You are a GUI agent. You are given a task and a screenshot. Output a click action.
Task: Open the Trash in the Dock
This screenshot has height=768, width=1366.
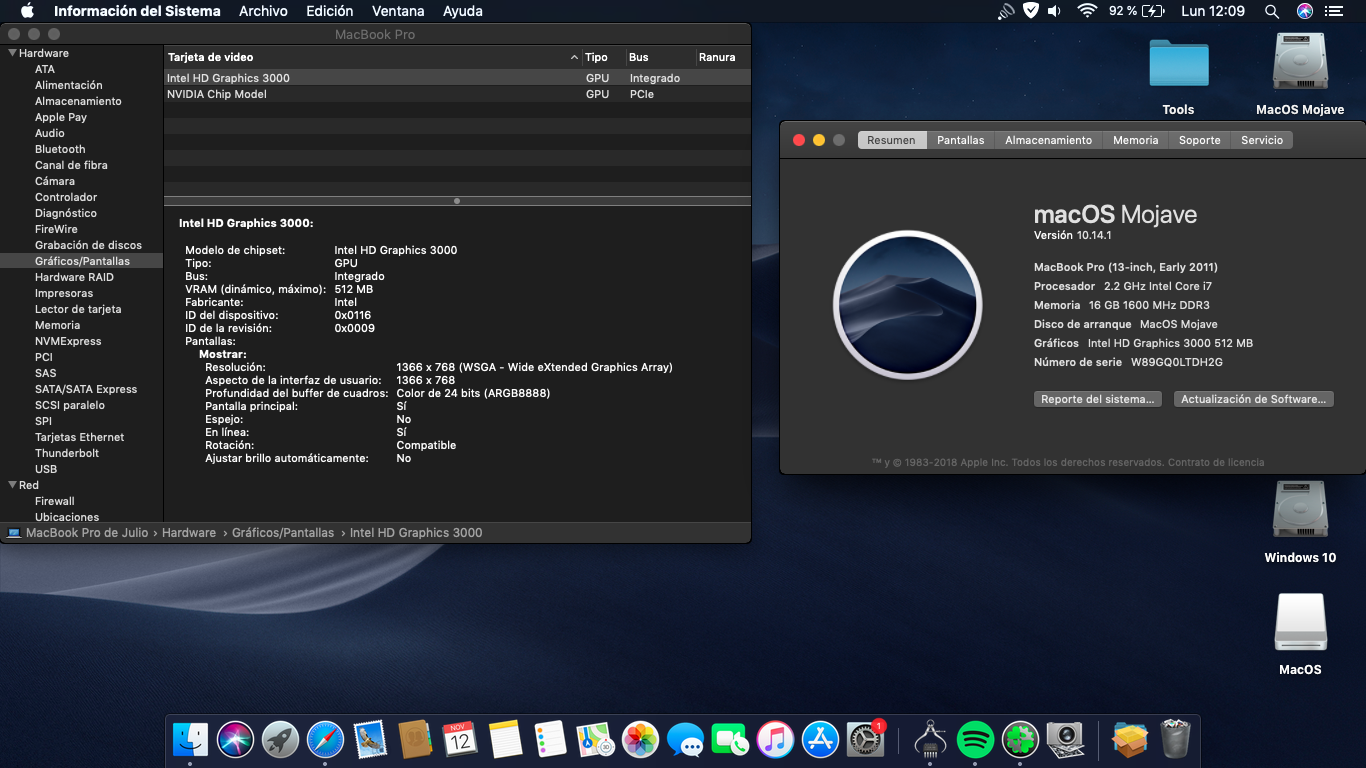coord(1176,740)
